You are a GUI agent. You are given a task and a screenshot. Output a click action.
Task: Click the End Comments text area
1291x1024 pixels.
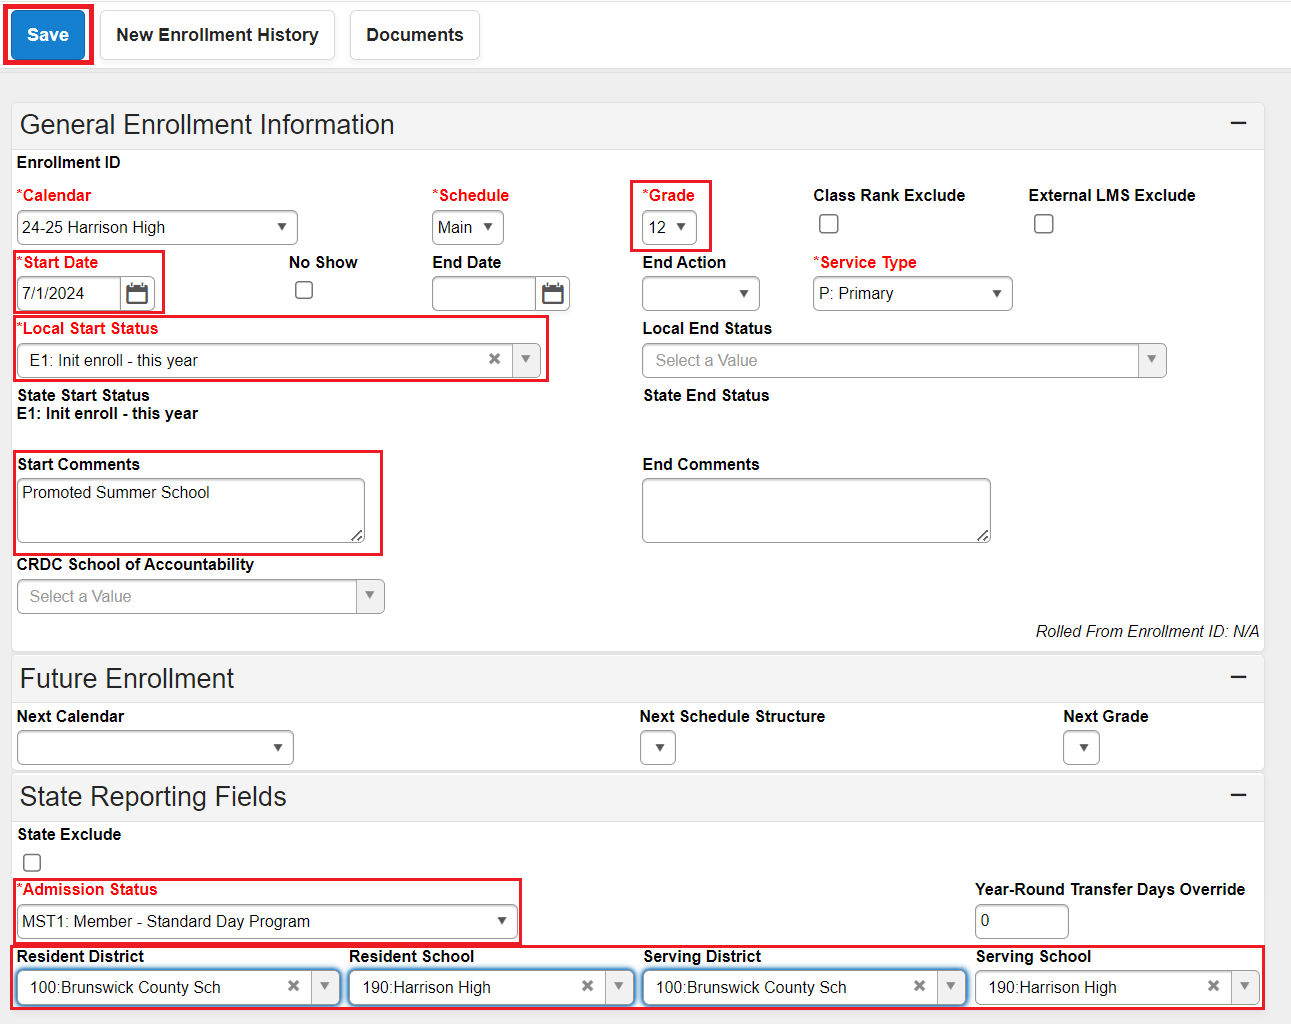tap(816, 510)
